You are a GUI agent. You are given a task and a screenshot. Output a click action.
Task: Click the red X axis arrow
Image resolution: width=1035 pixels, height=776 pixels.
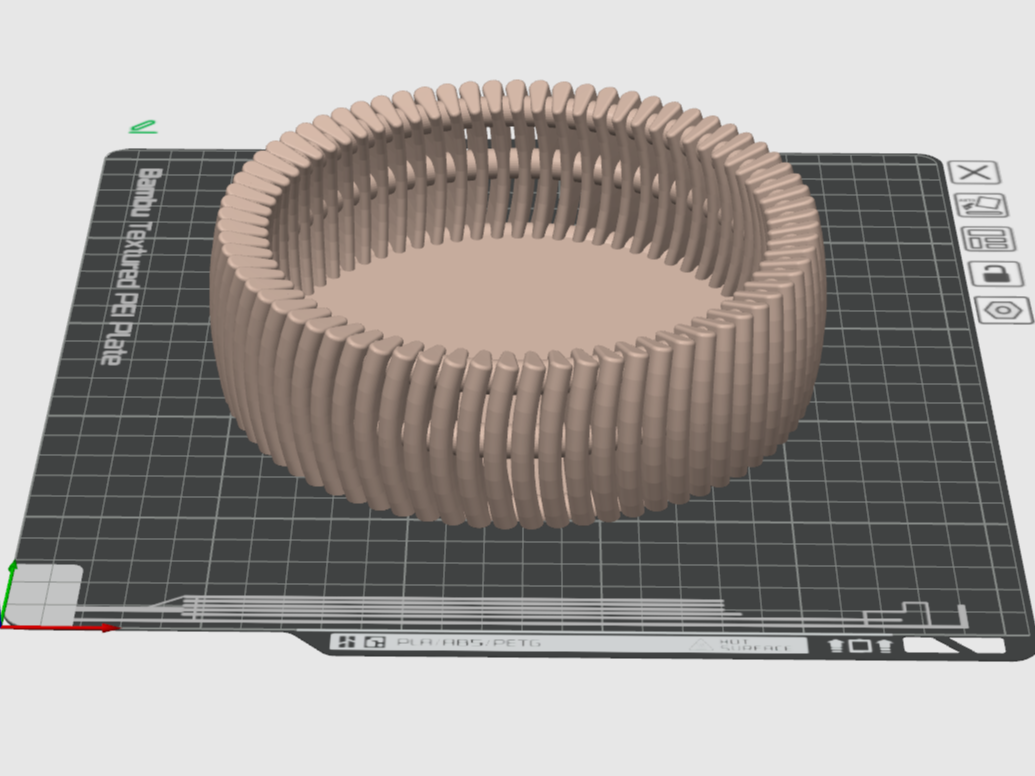59,628
